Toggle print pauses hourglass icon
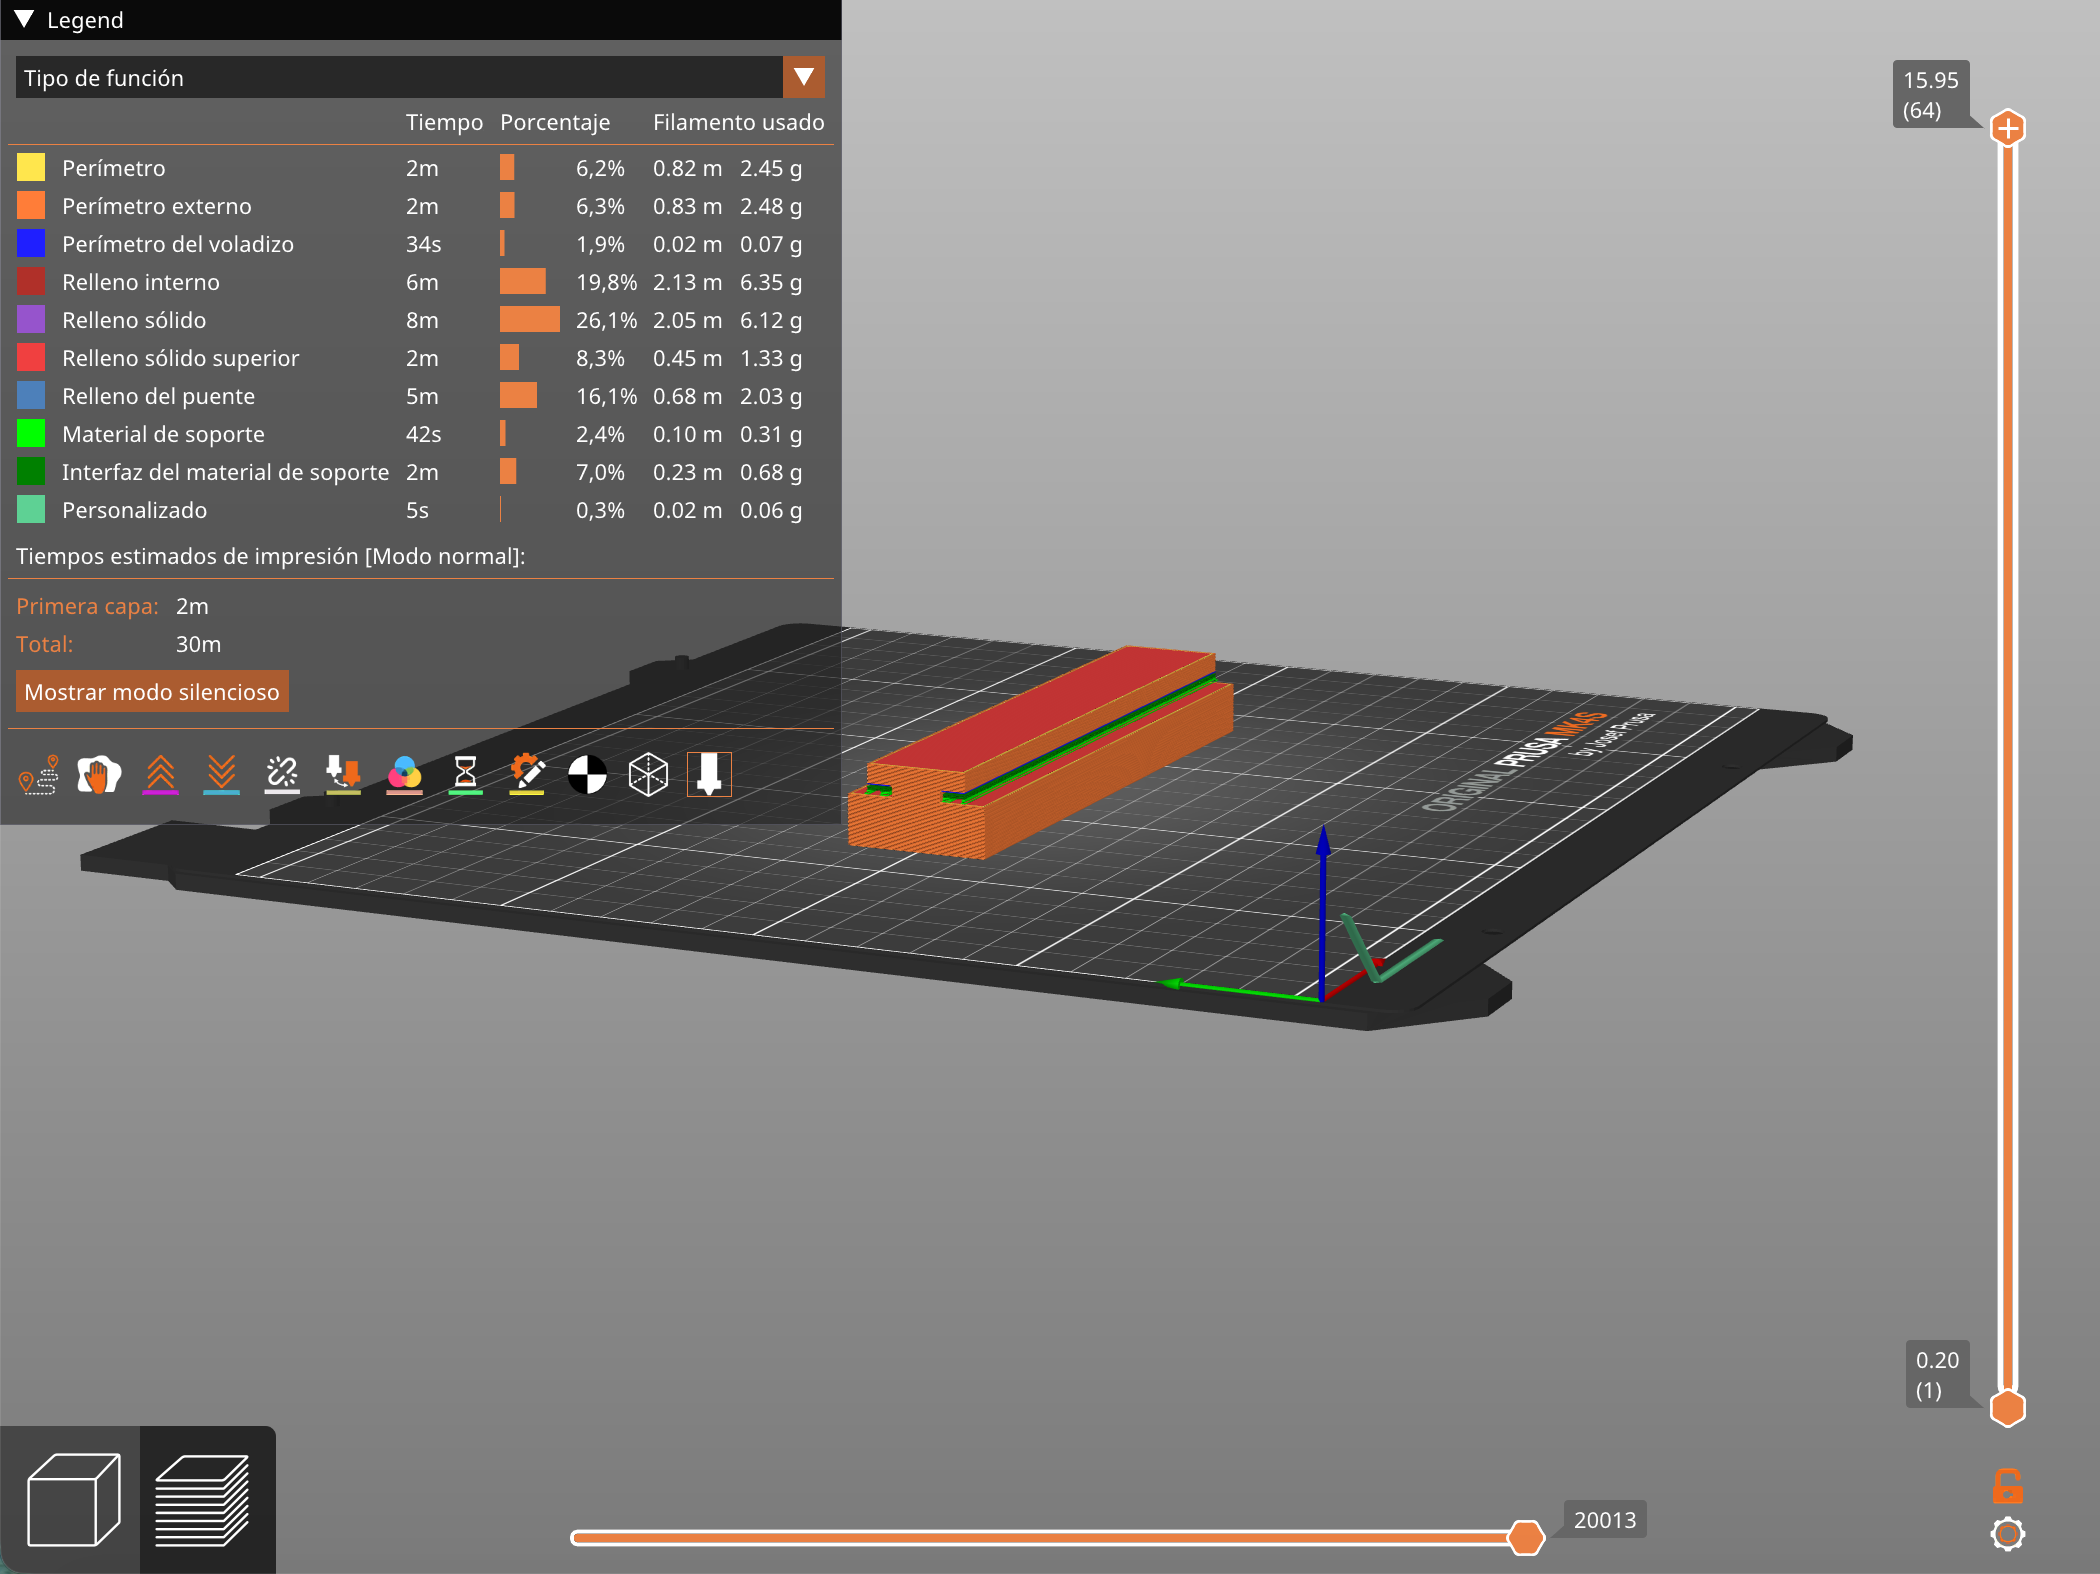This screenshot has width=2100, height=1574. coord(465,775)
